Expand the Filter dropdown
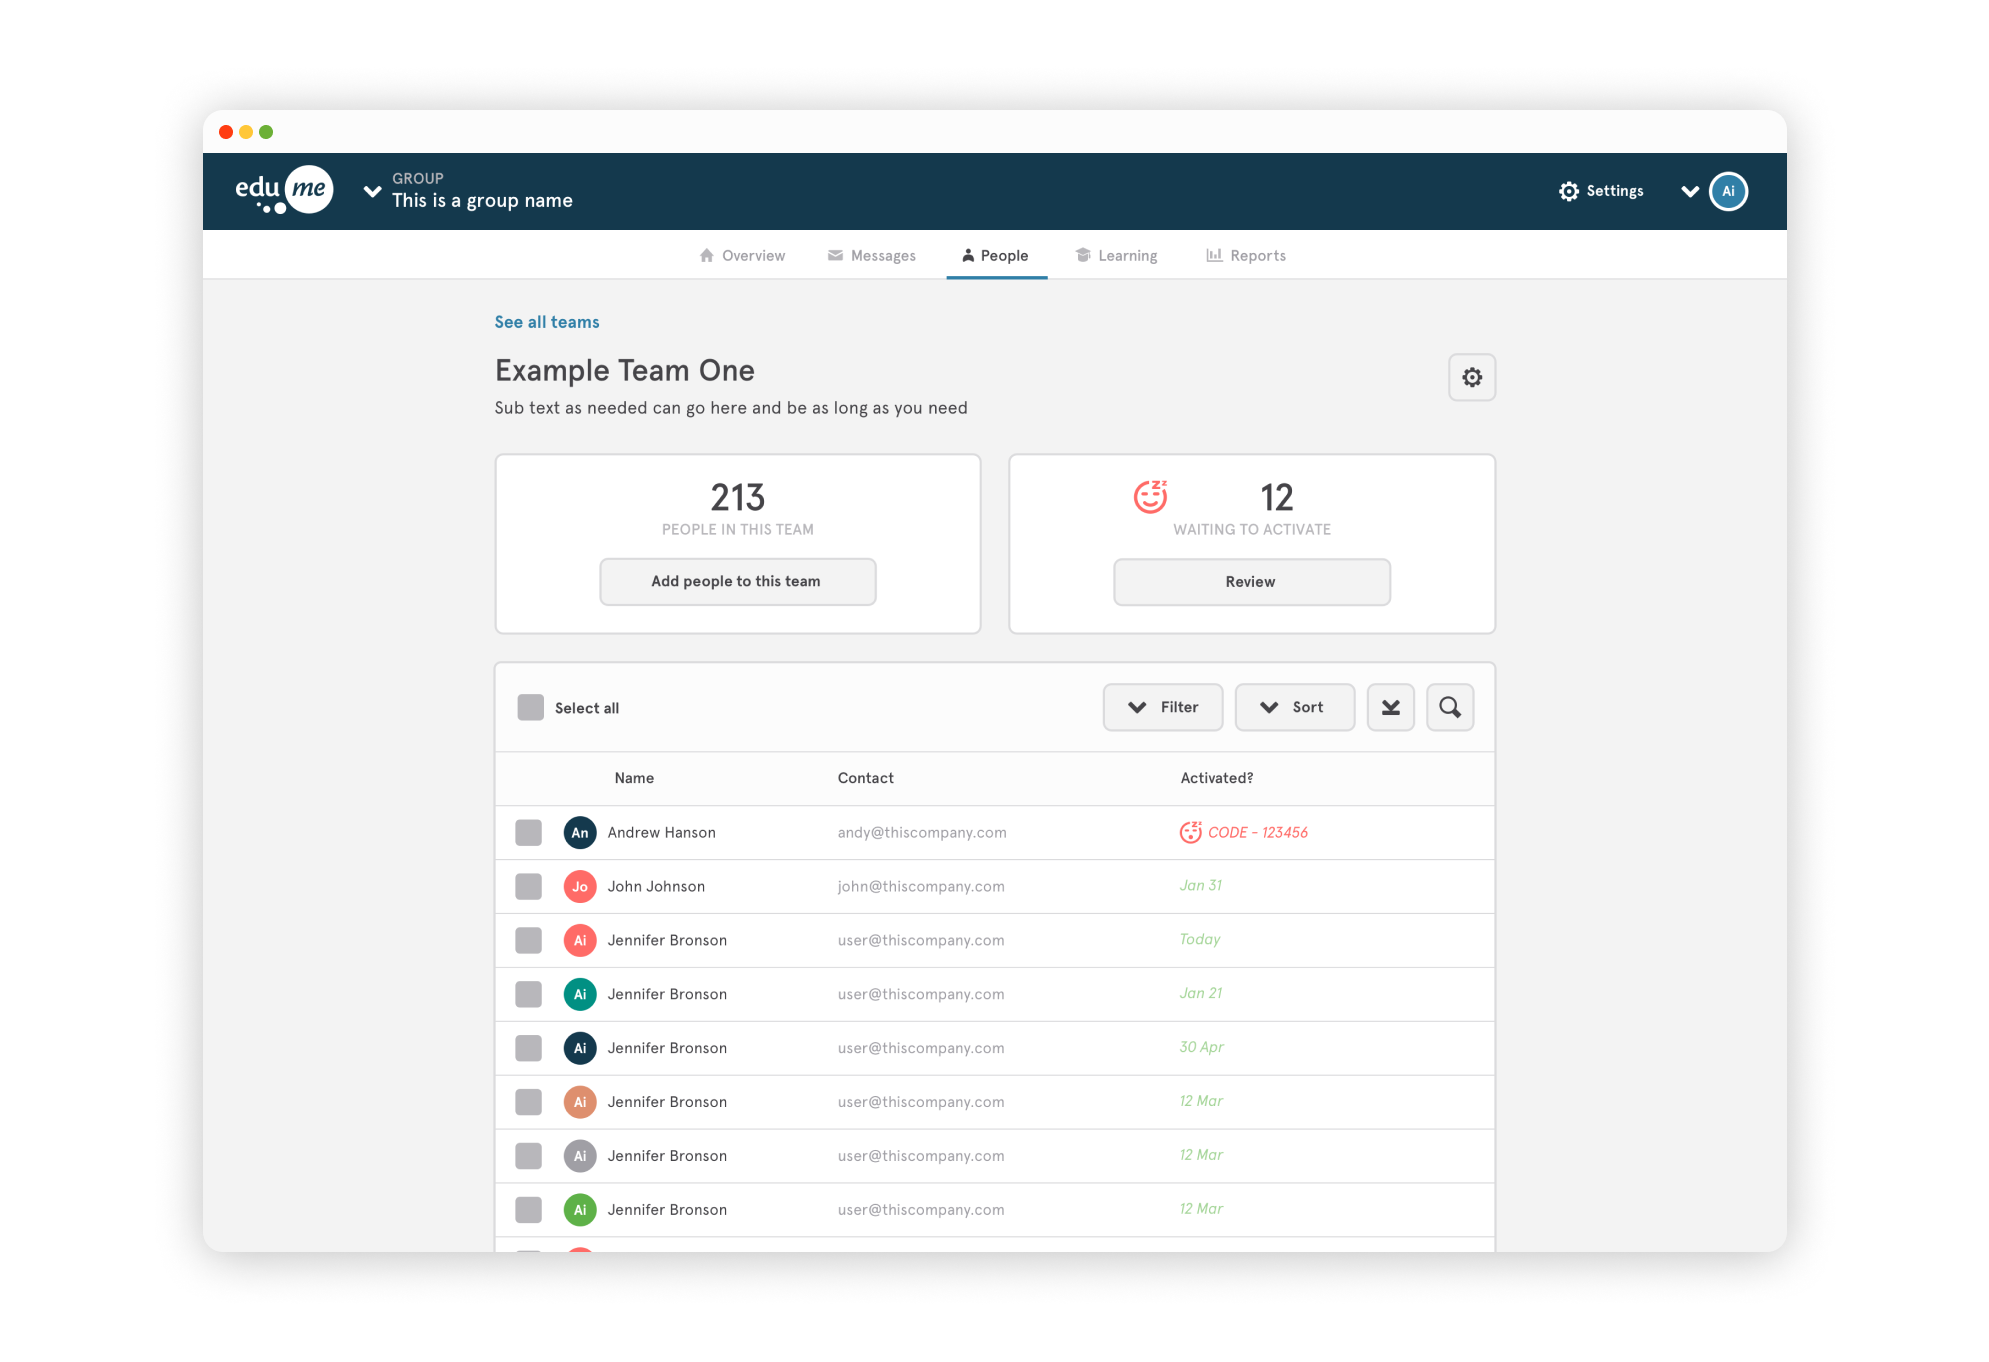 (x=1162, y=707)
